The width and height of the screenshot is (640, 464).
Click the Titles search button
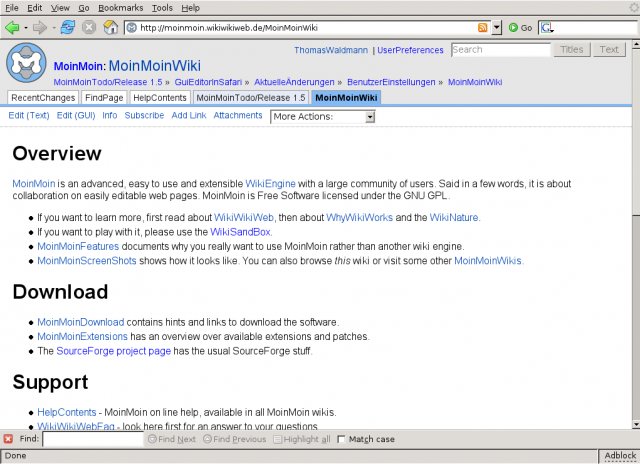coord(571,49)
